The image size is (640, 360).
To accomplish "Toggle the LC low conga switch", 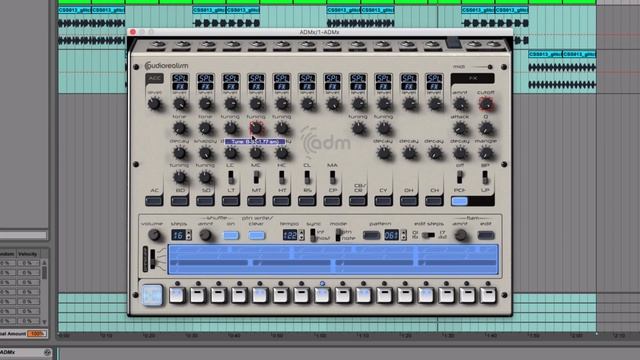I will coord(231,178).
